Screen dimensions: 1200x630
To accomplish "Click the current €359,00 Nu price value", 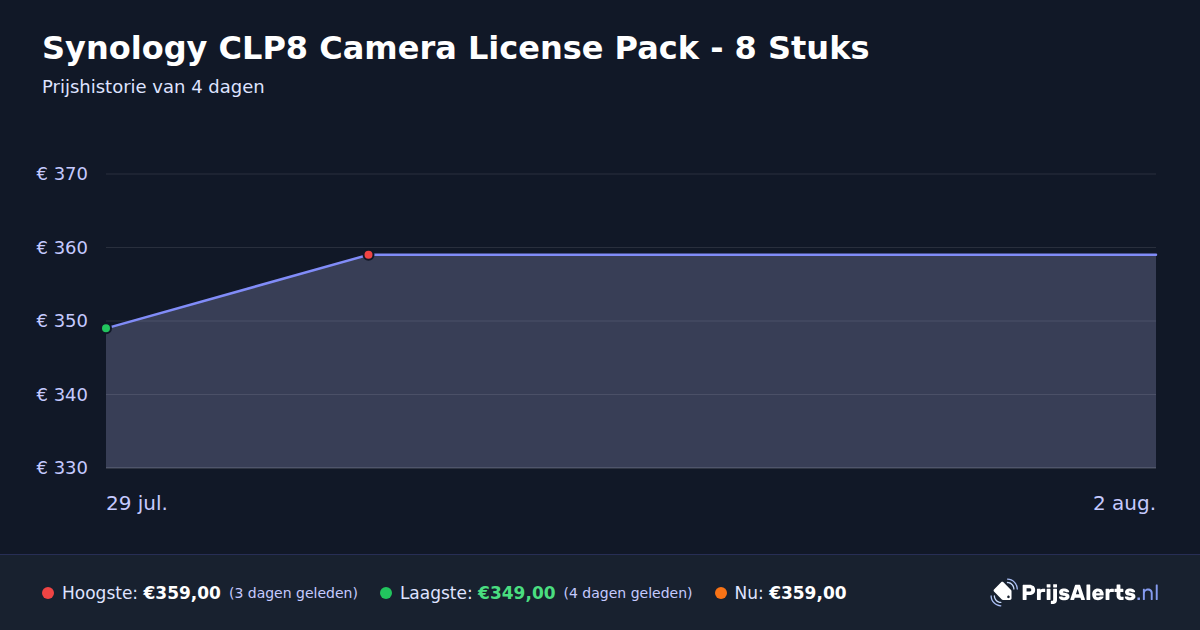I will [x=807, y=593].
